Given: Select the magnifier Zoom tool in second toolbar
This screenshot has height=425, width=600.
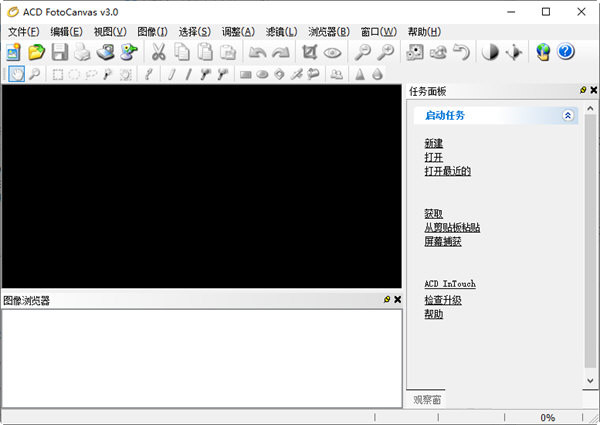Looking at the screenshot, I should [34, 74].
